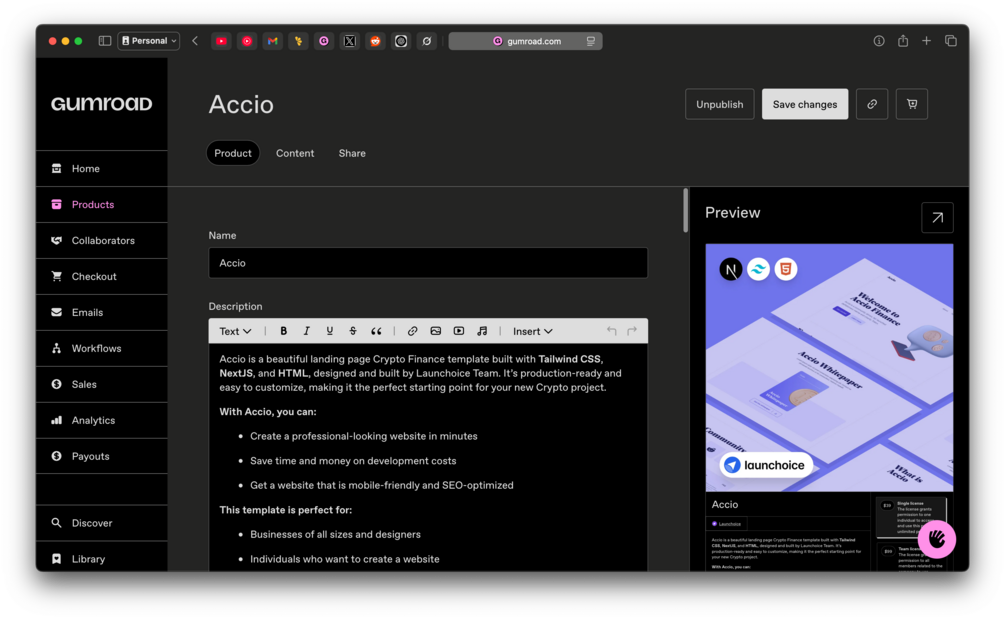Apply italic formatting in description editor

click(306, 331)
